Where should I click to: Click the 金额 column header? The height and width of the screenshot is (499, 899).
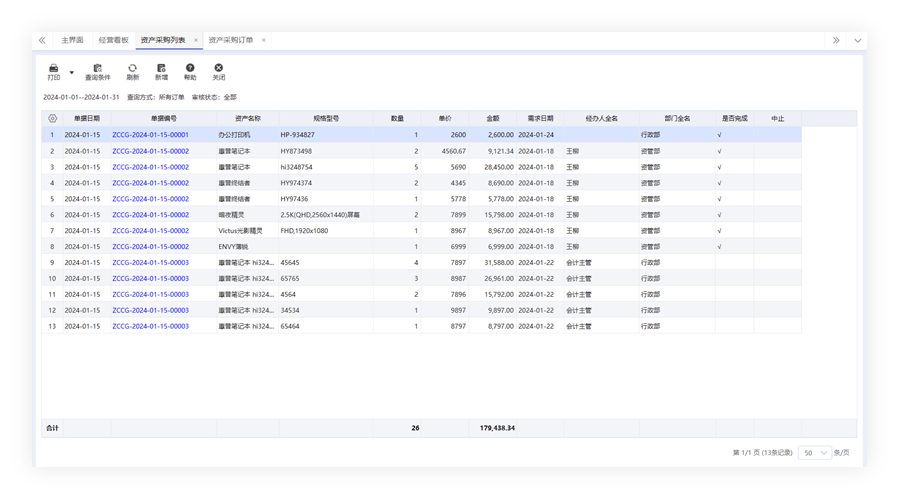492,118
